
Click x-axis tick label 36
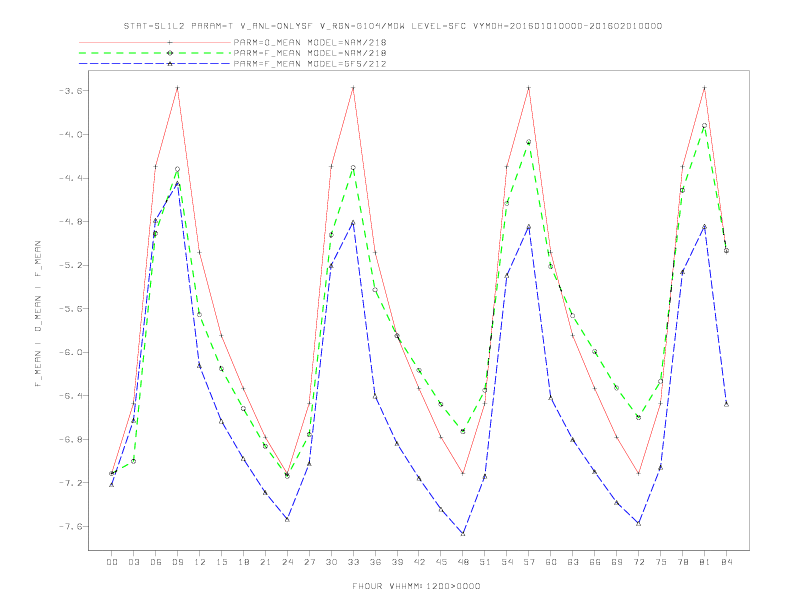click(375, 562)
